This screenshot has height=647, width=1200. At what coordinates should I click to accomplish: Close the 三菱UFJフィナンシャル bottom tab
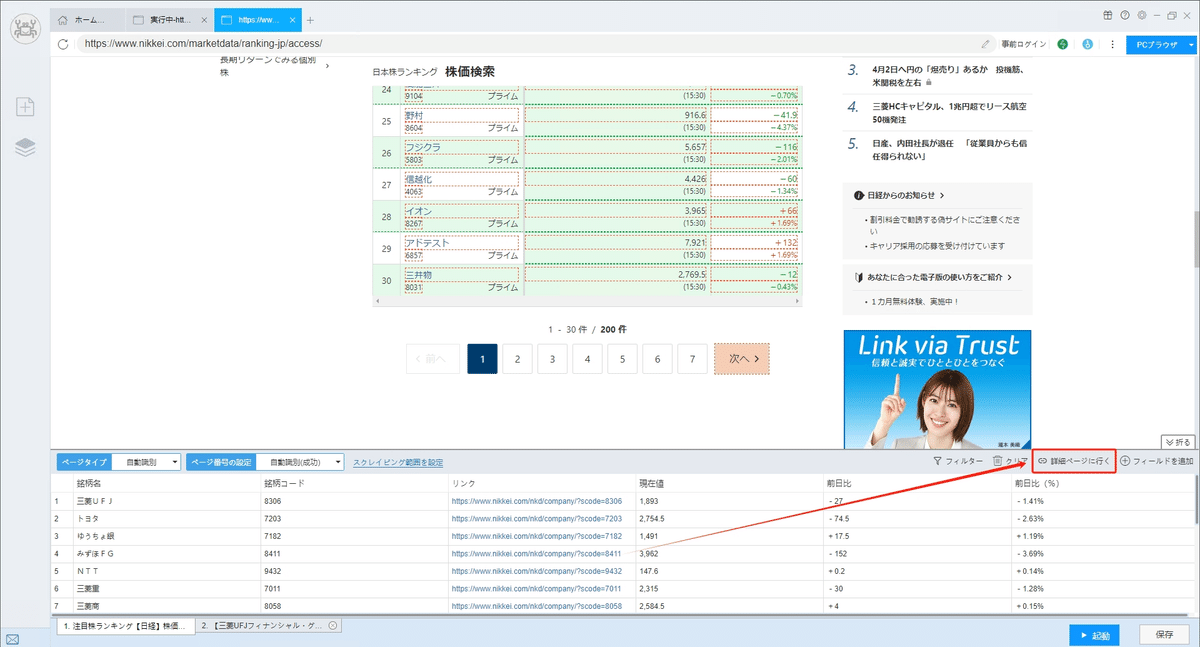(333, 625)
